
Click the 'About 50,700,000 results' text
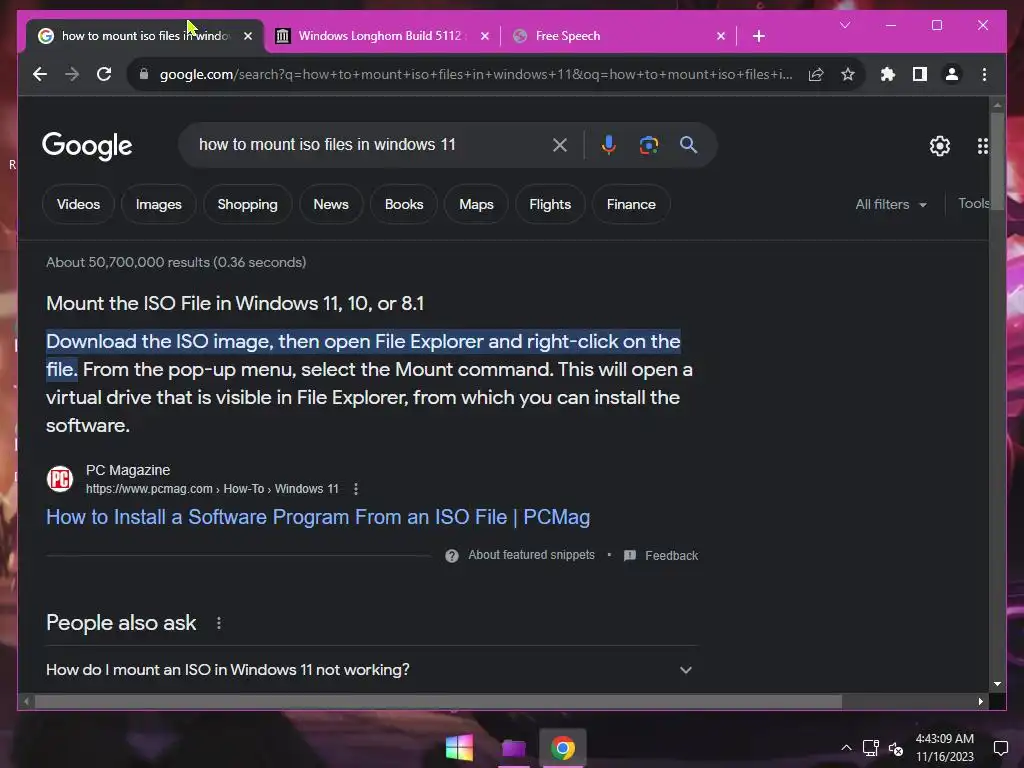point(176,263)
